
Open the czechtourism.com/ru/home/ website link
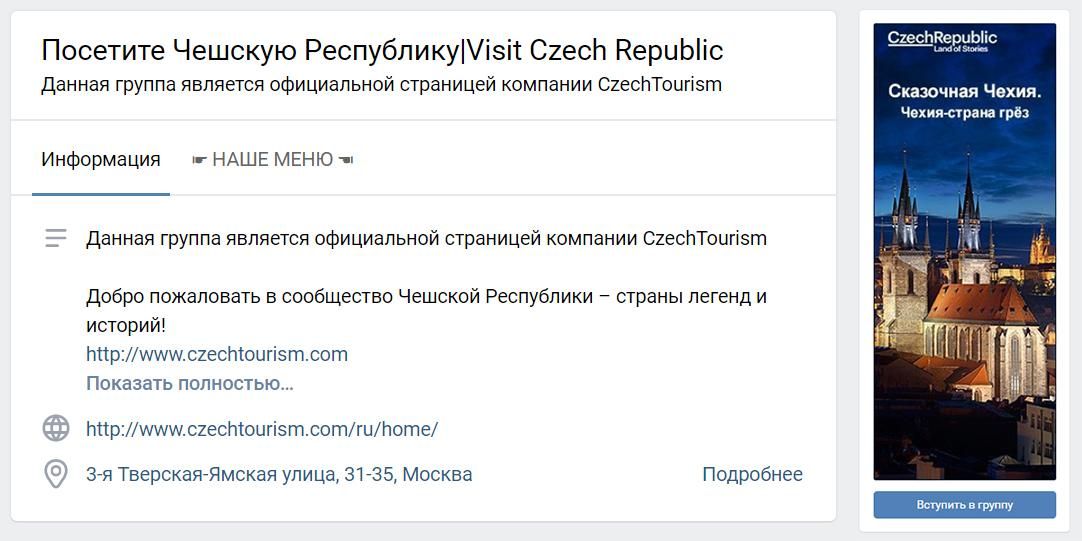click(262, 429)
